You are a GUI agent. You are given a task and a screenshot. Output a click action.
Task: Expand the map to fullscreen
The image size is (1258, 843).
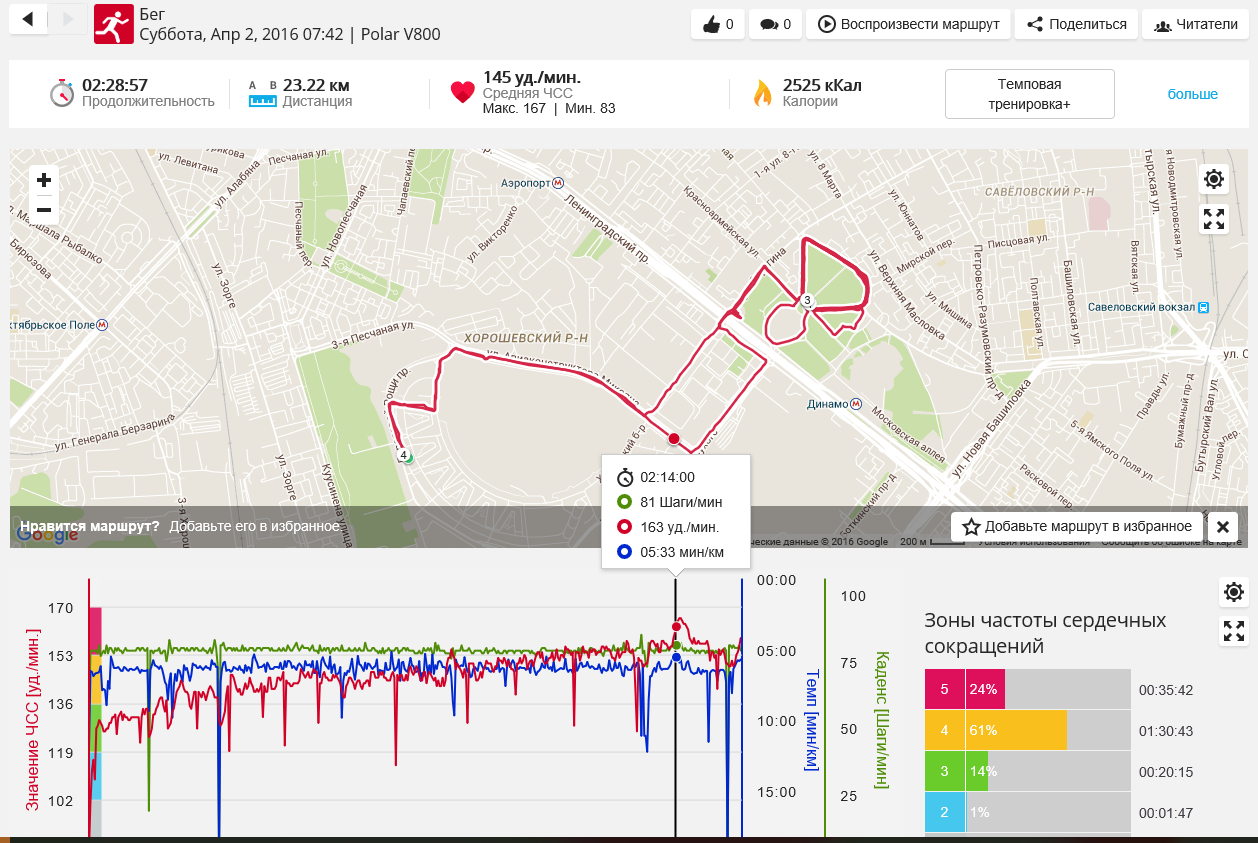[1214, 219]
